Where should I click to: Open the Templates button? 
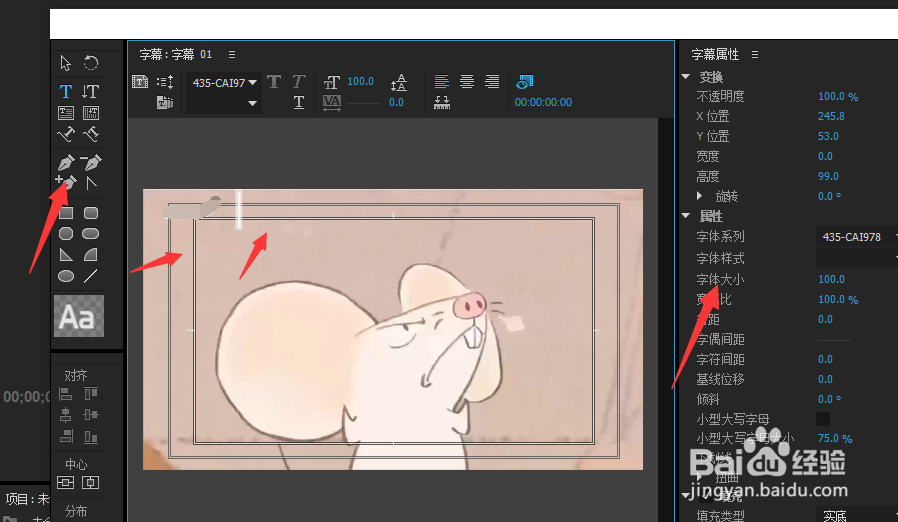pyautogui.click(x=165, y=103)
